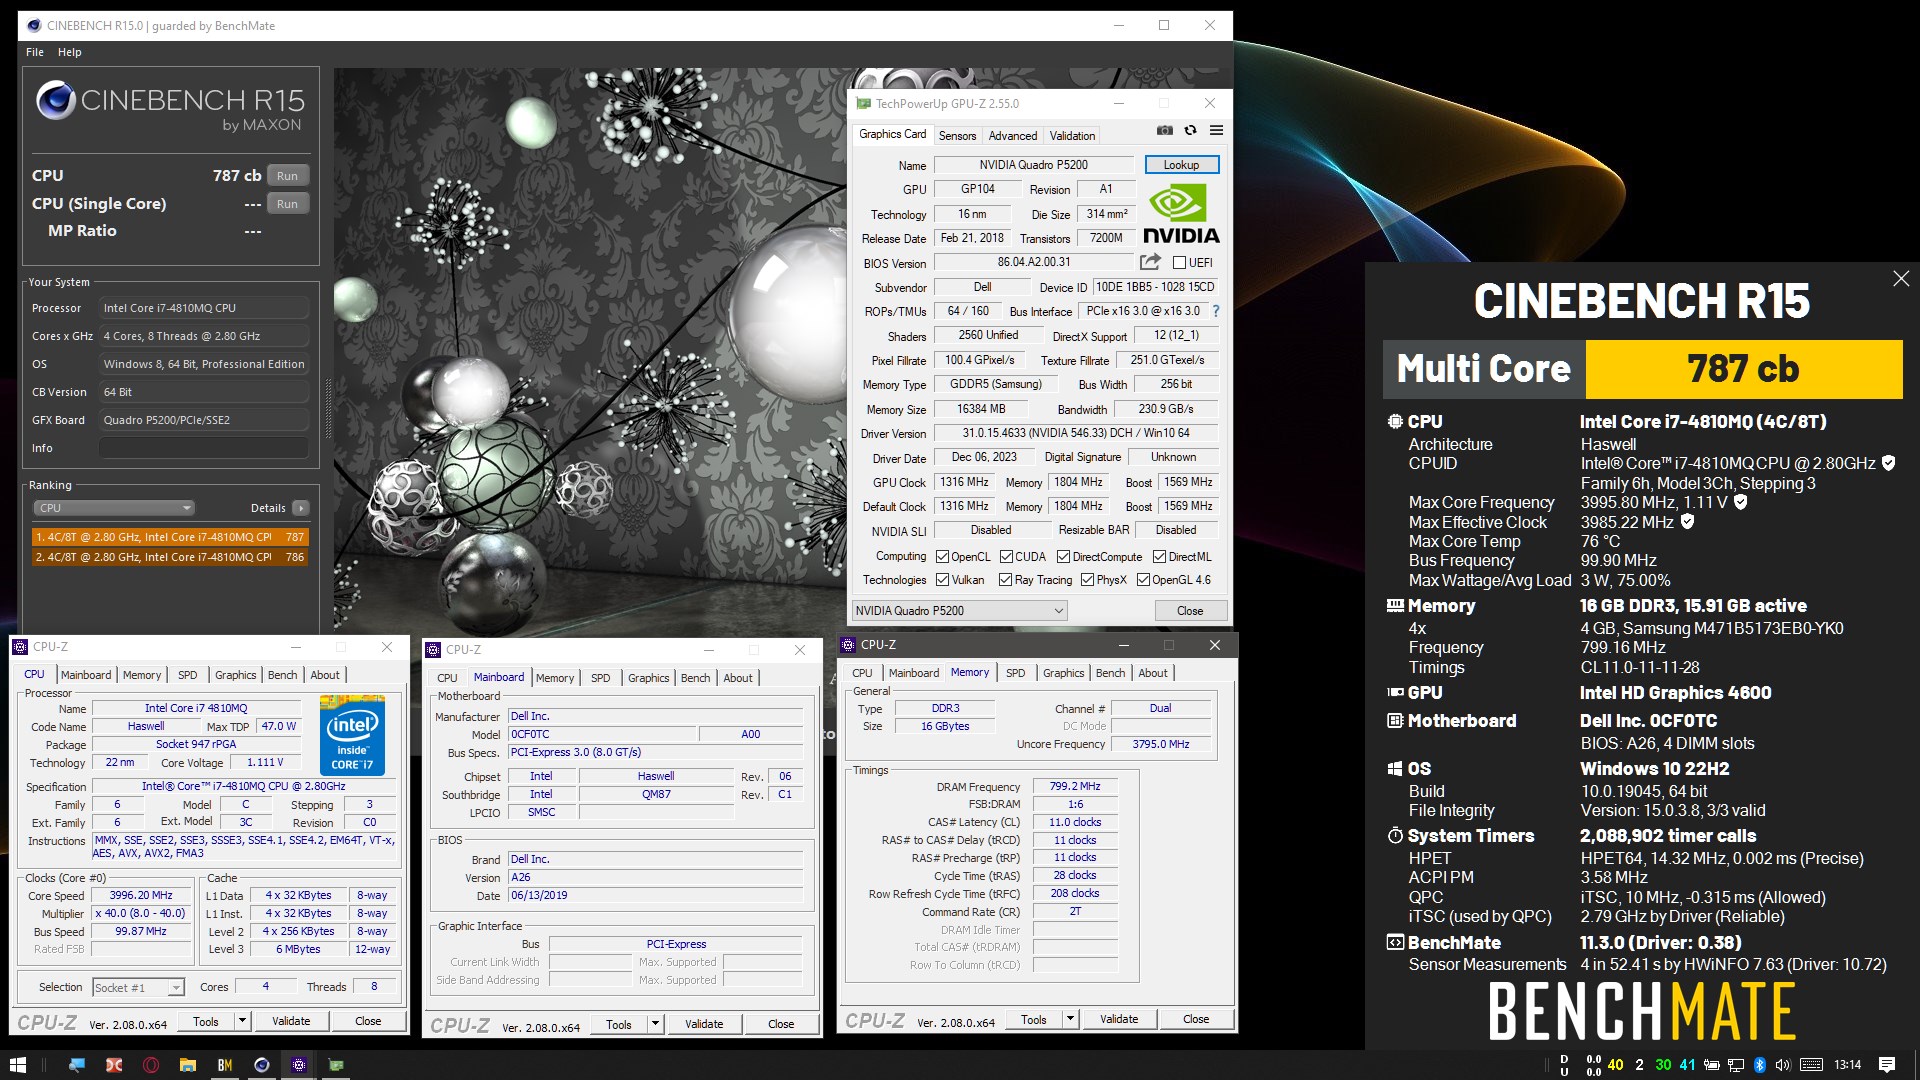
Task: Click the battery power tray icon
Action: 1712,1065
